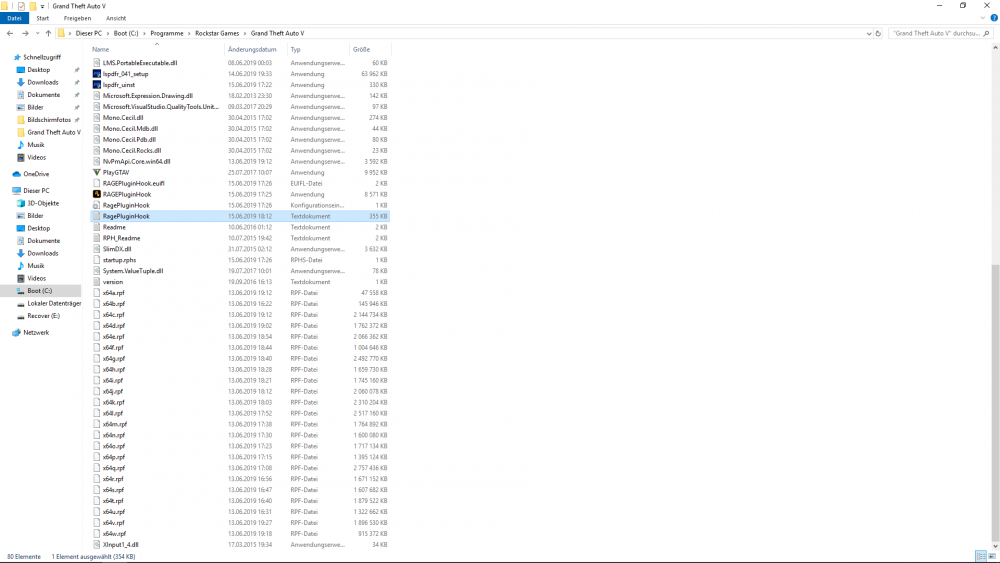This screenshot has height=563, width=1000.
Task: Expand the ribbon with the chevron
Action: pos(983,18)
